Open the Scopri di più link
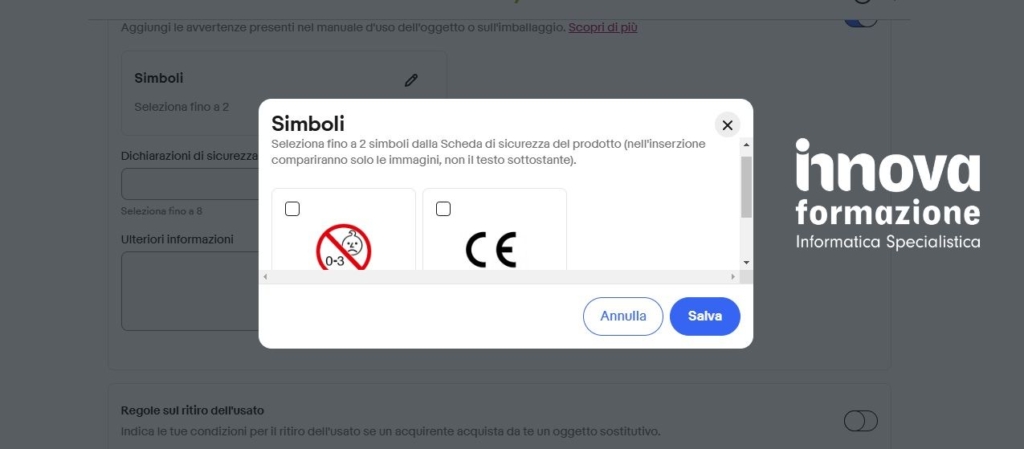The width and height of the screenshot is (1024, 449). tap(603, 27)
